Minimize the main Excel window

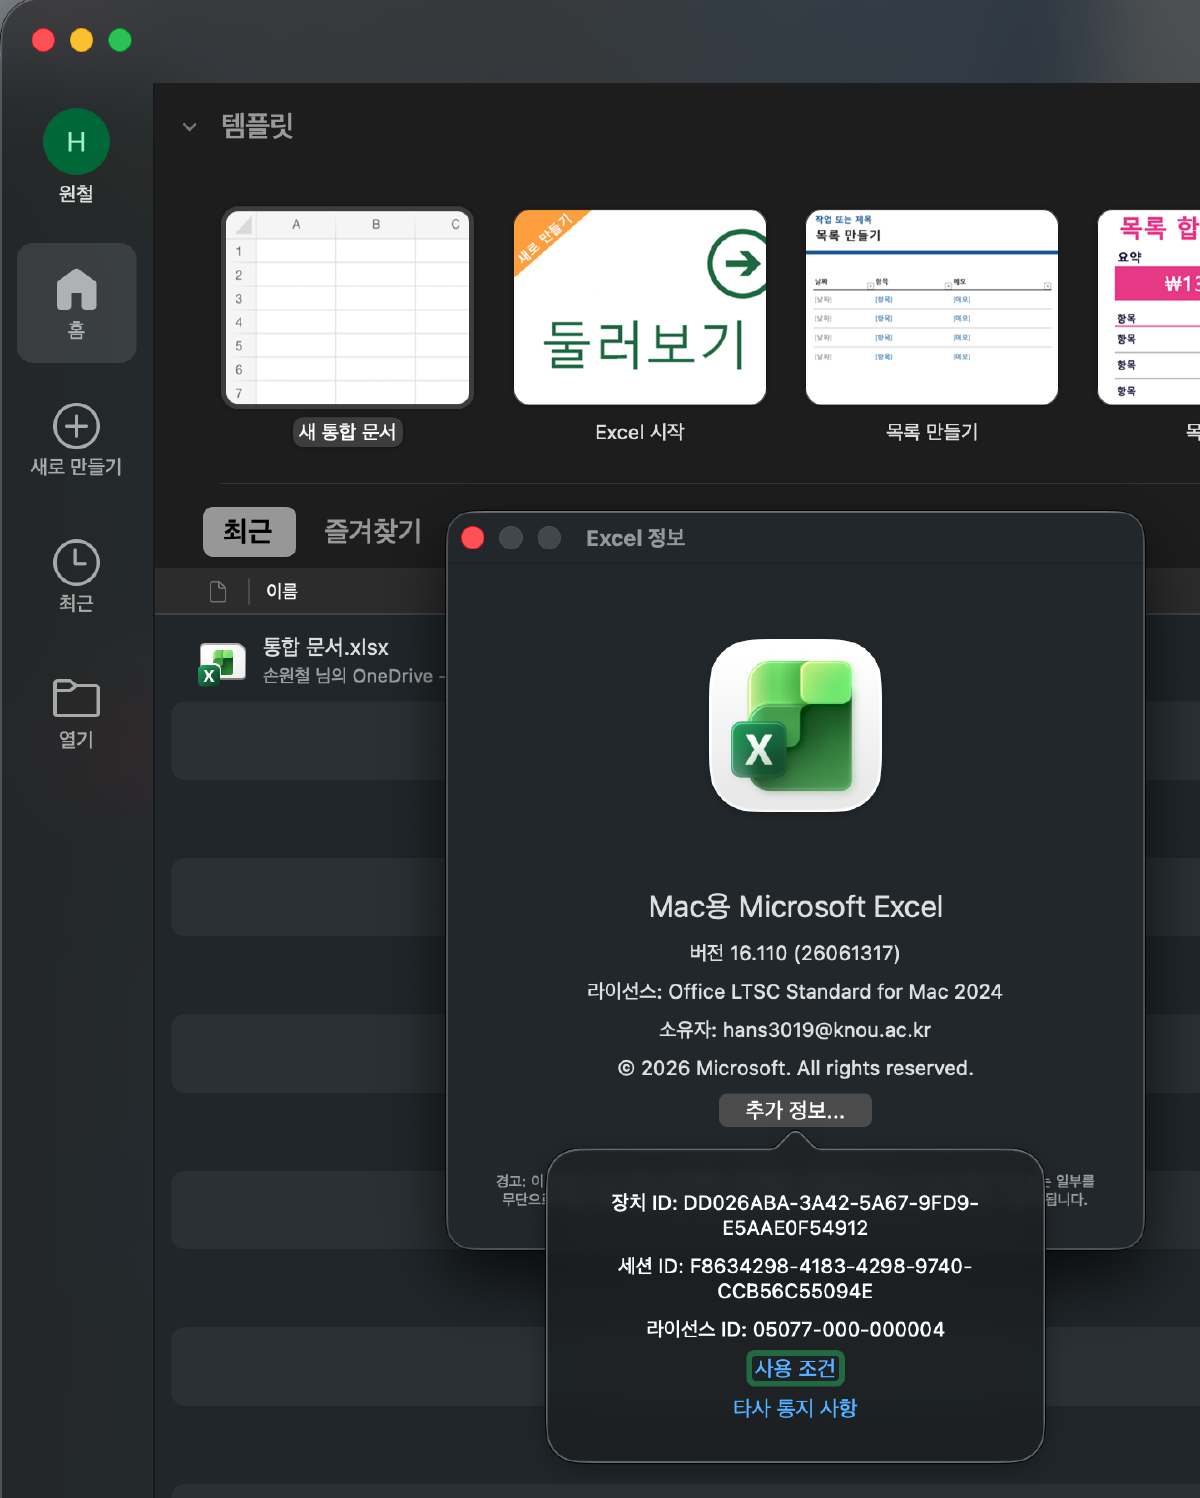(x=81, y=40)
